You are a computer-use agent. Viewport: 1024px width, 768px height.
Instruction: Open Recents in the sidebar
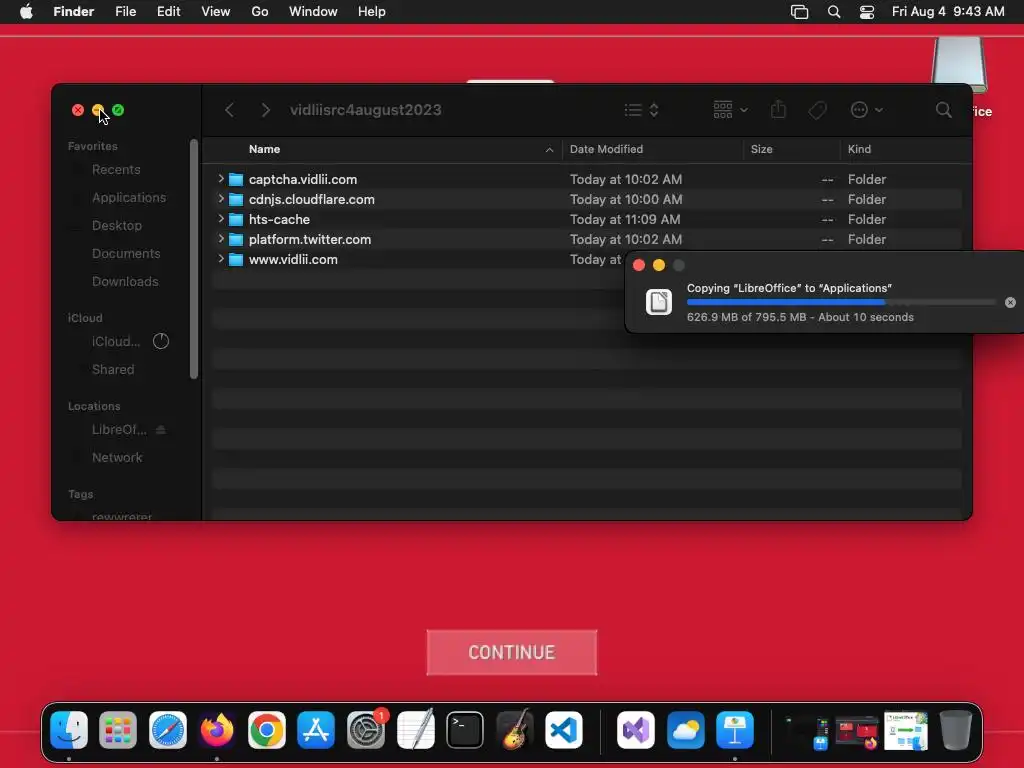[116, 170]
